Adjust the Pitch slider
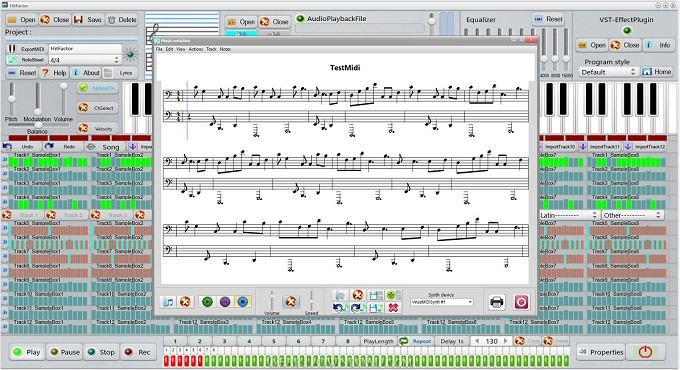The image size is (680, 370). point(12,99)
